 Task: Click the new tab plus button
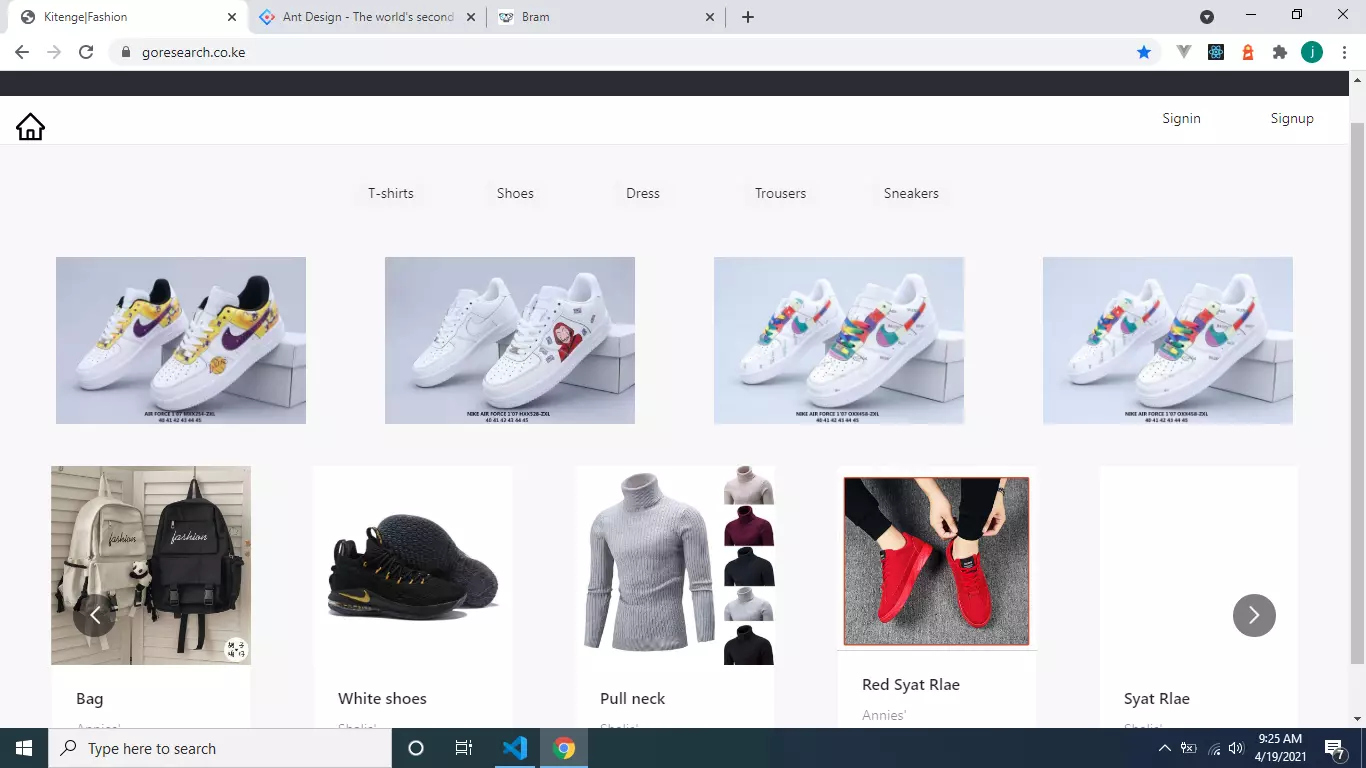748,17
